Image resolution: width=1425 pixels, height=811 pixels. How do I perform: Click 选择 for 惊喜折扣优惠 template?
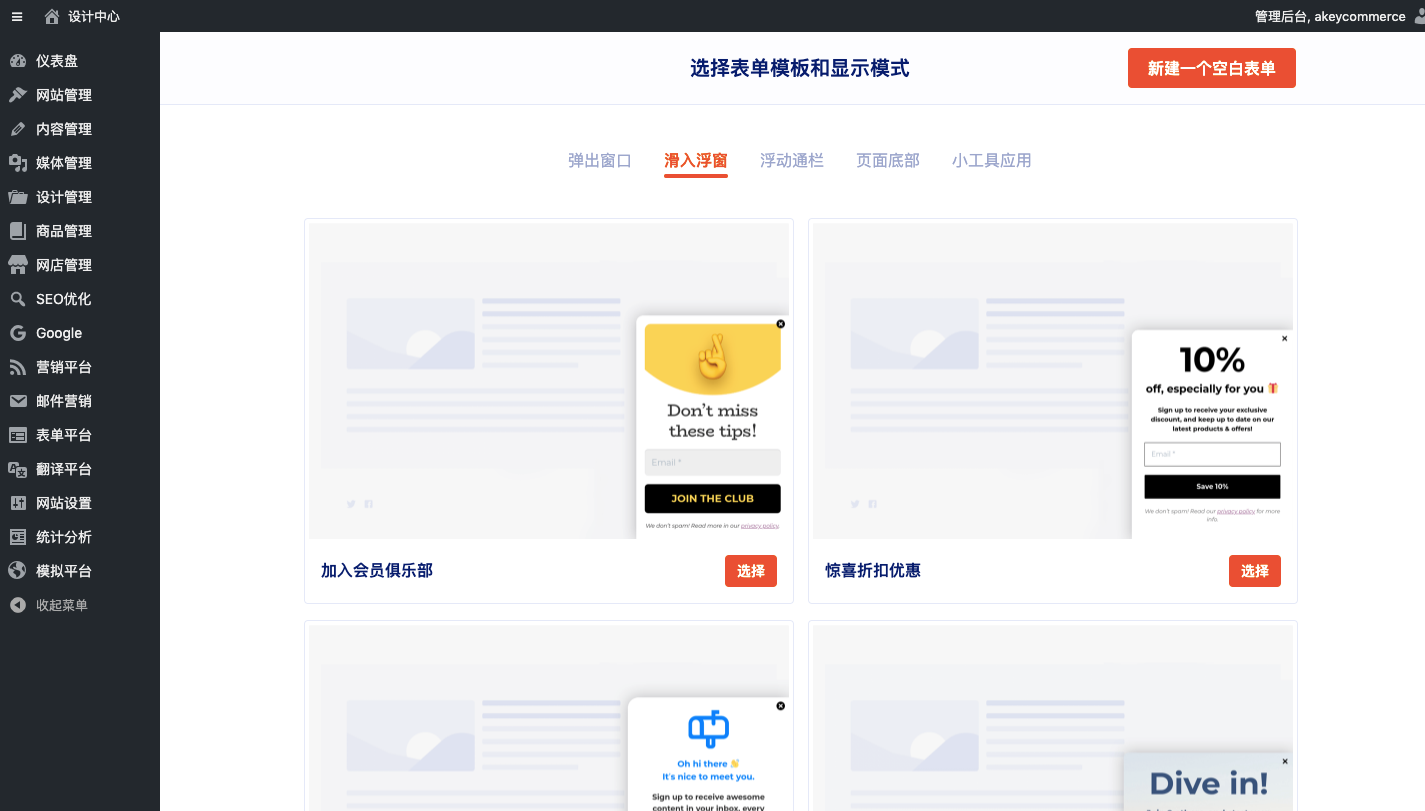click(x=1255, y=571)
